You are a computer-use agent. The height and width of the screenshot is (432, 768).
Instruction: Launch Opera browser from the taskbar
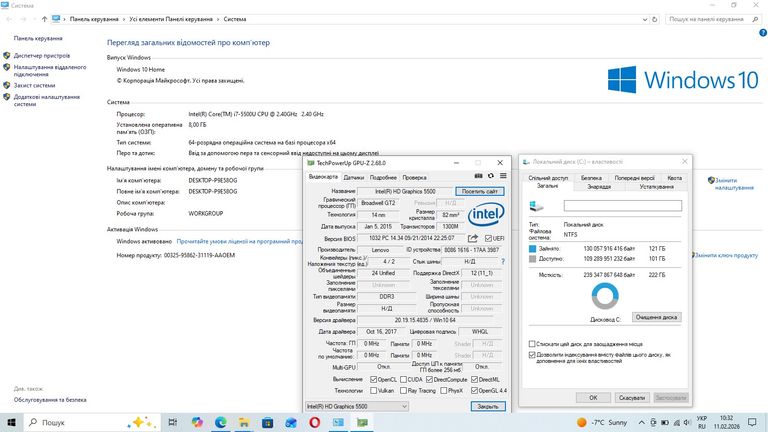click(x=314, y=422)
